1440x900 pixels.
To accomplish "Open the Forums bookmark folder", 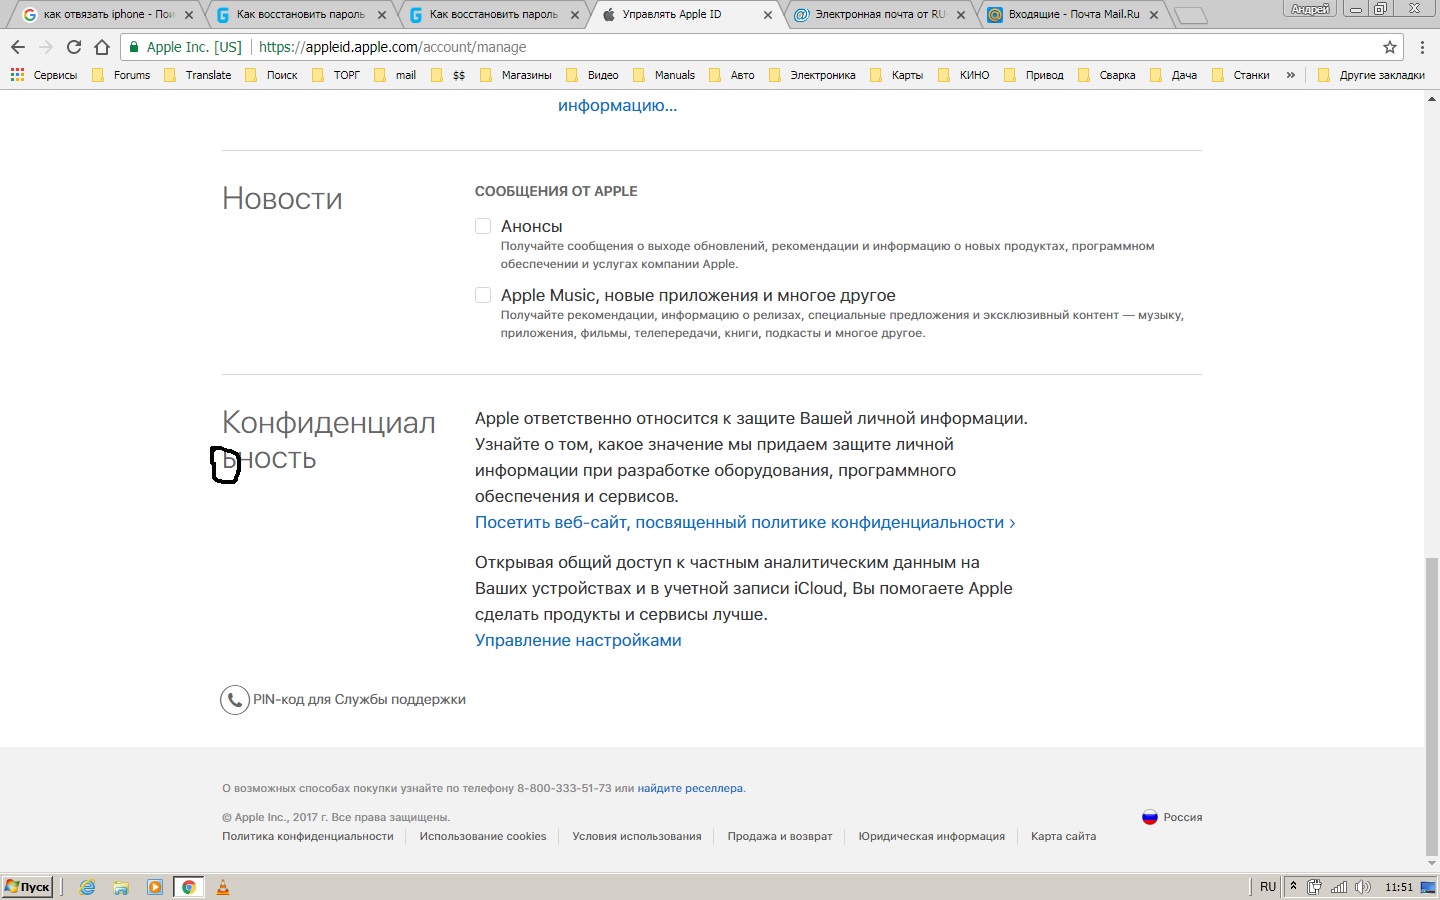I will (121, 75).
